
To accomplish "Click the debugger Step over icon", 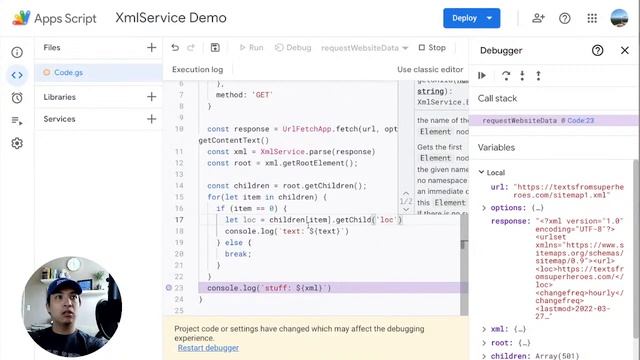I will (506, 76).
